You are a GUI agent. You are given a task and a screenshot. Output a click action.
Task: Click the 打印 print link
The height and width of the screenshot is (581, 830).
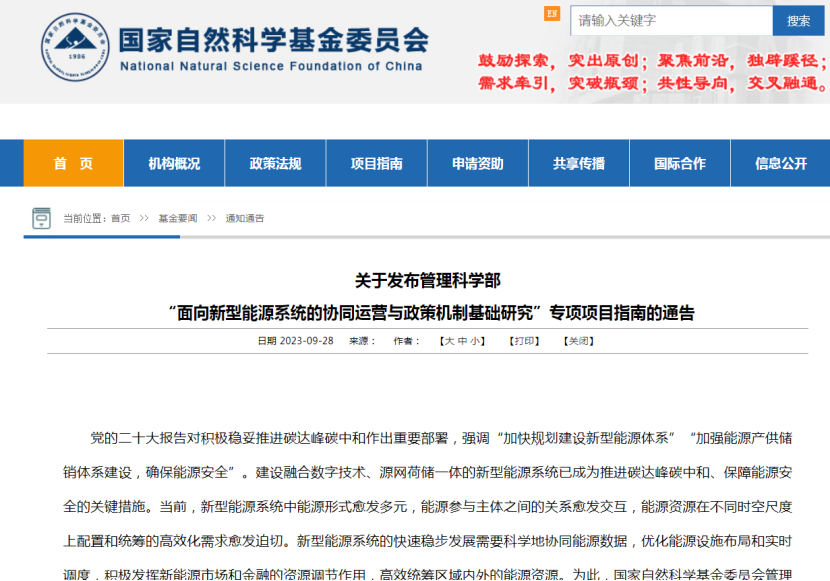[x=525, y=341]
